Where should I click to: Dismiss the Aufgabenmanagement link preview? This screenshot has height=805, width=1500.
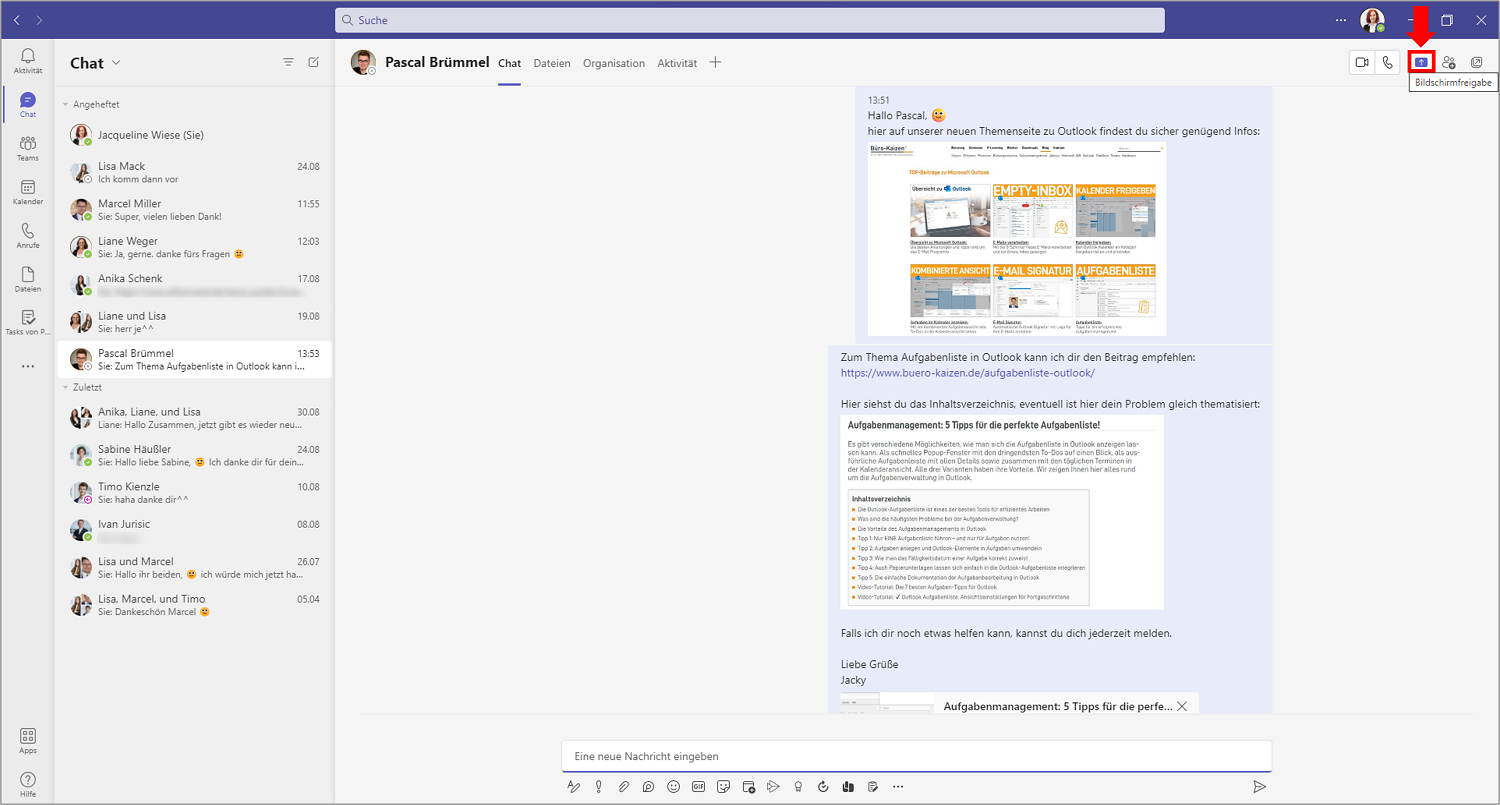pyautogui.click(x=1182, y=706)
